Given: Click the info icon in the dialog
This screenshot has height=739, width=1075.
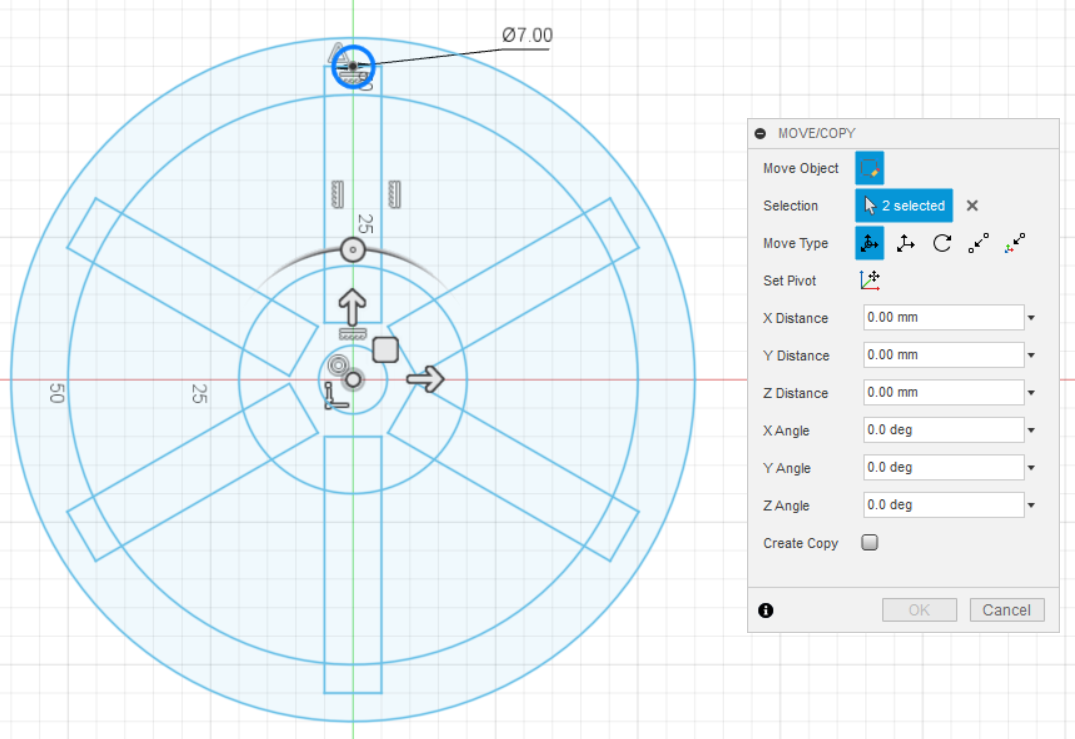Looking at the screenshot, I should click(766, 610).
